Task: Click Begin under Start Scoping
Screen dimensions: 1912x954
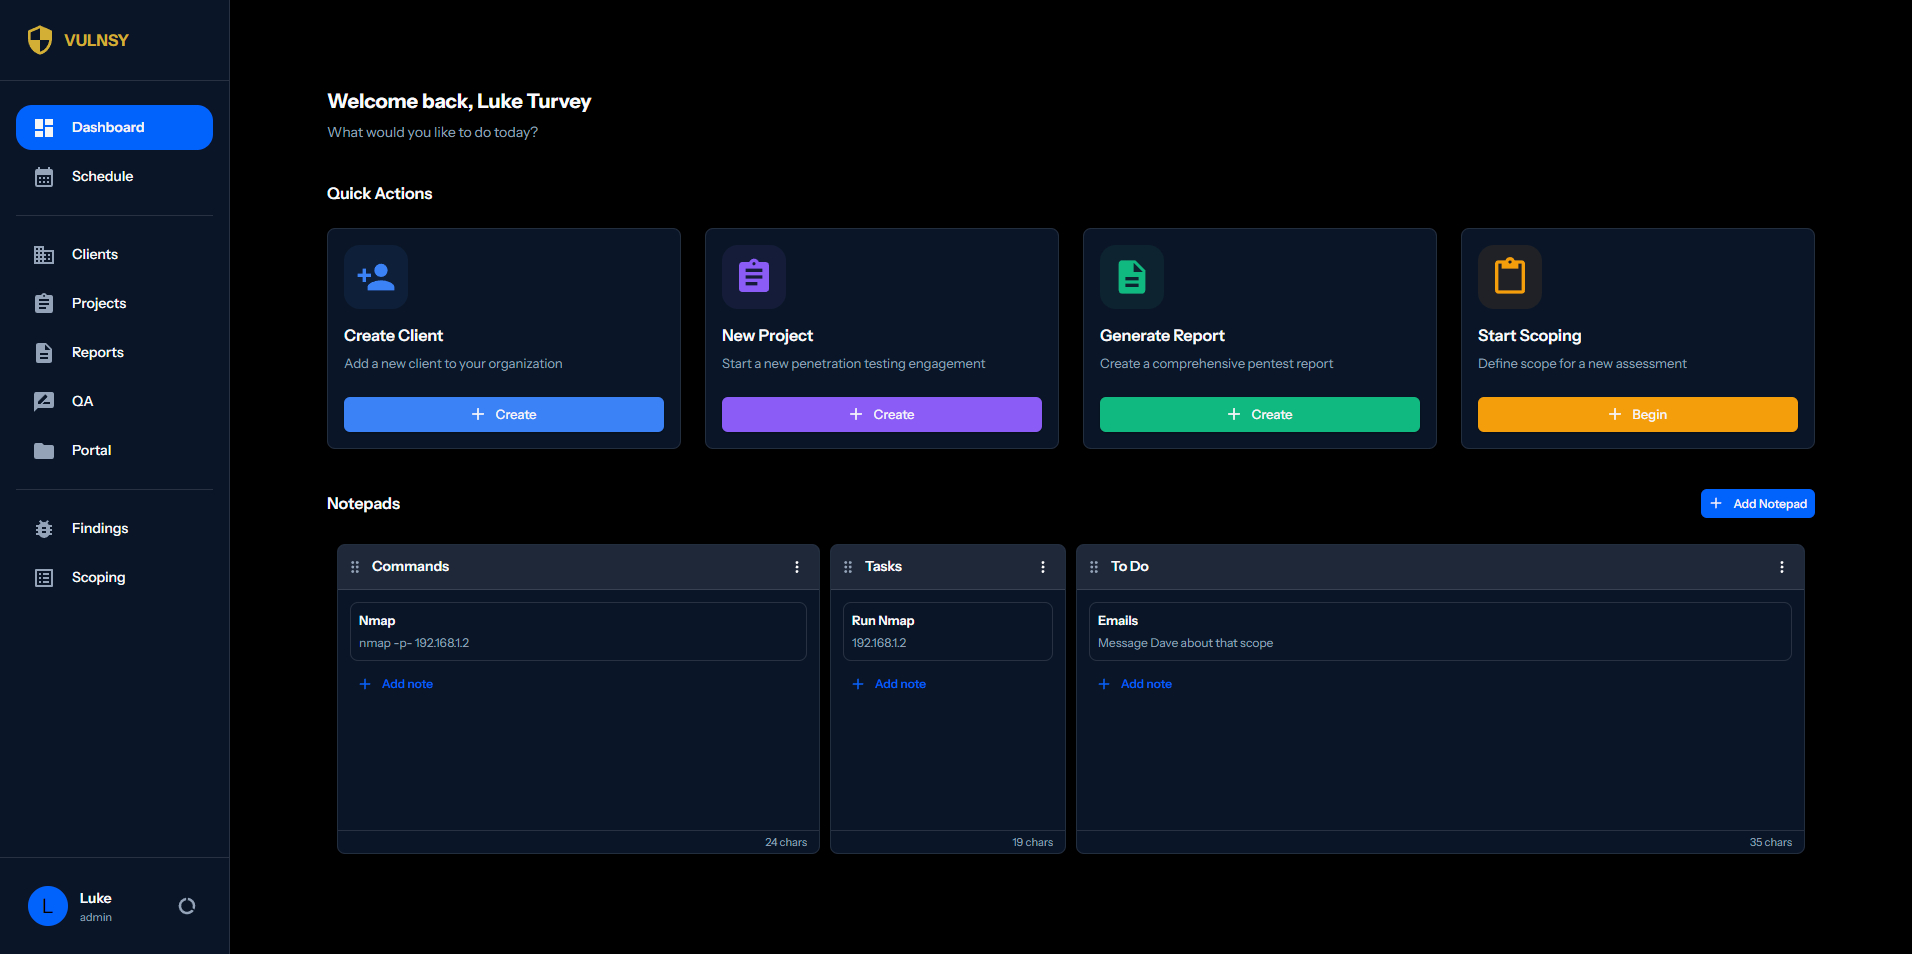Action: (x=1637, y=414)
